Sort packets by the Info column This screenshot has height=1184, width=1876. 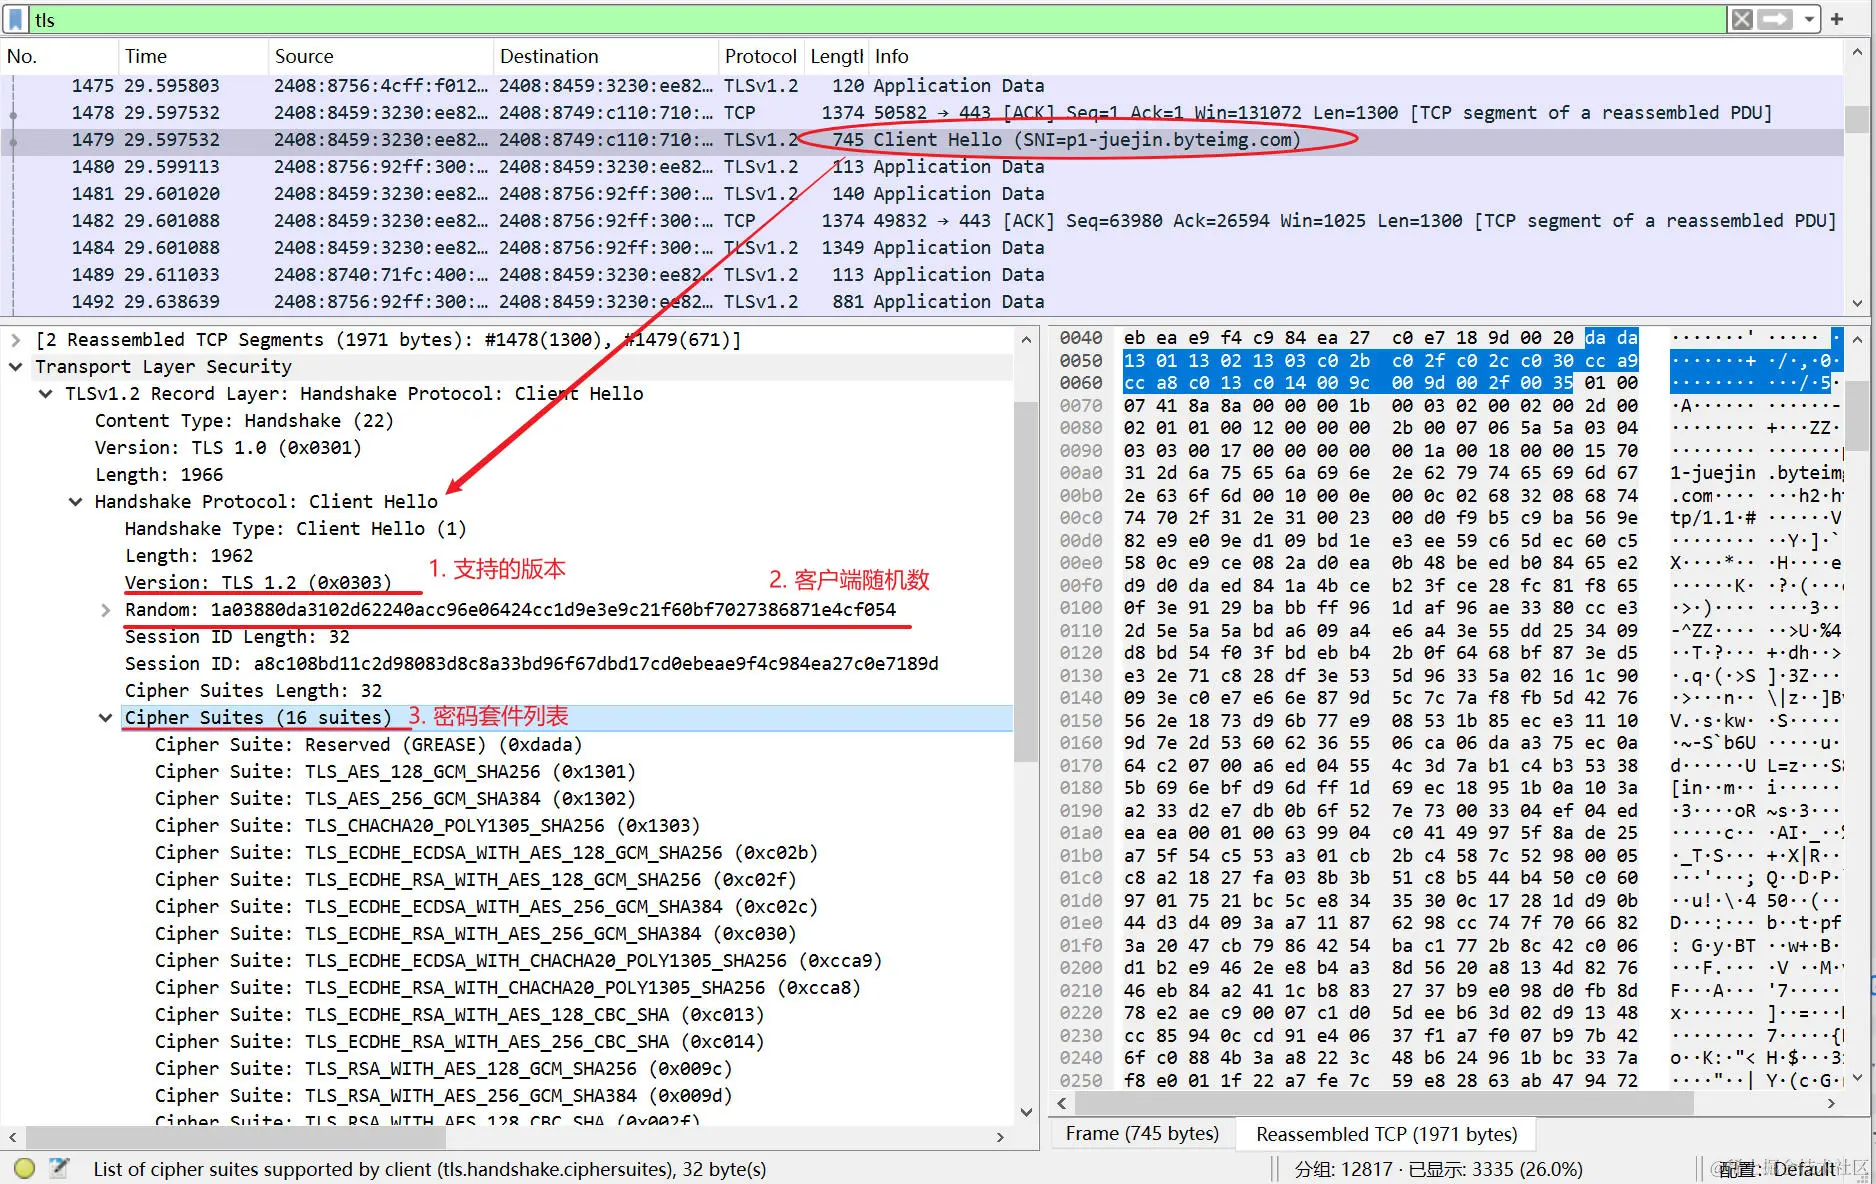(1356, 56)
